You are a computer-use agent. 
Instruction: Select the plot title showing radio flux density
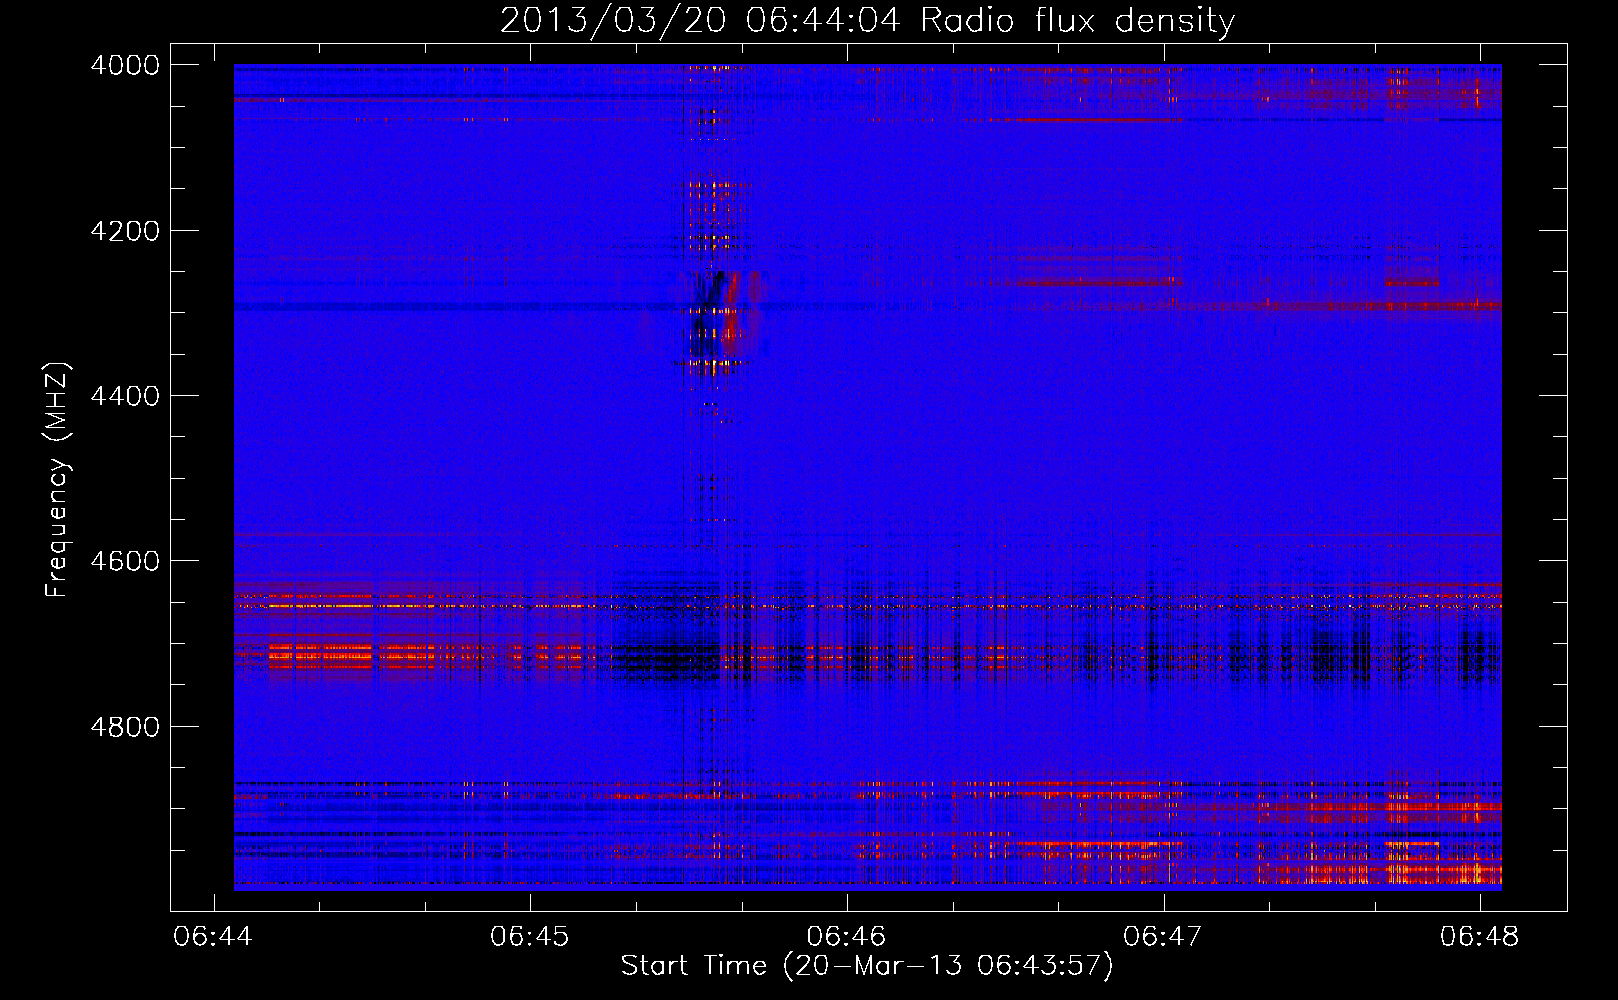click(867, 20)
